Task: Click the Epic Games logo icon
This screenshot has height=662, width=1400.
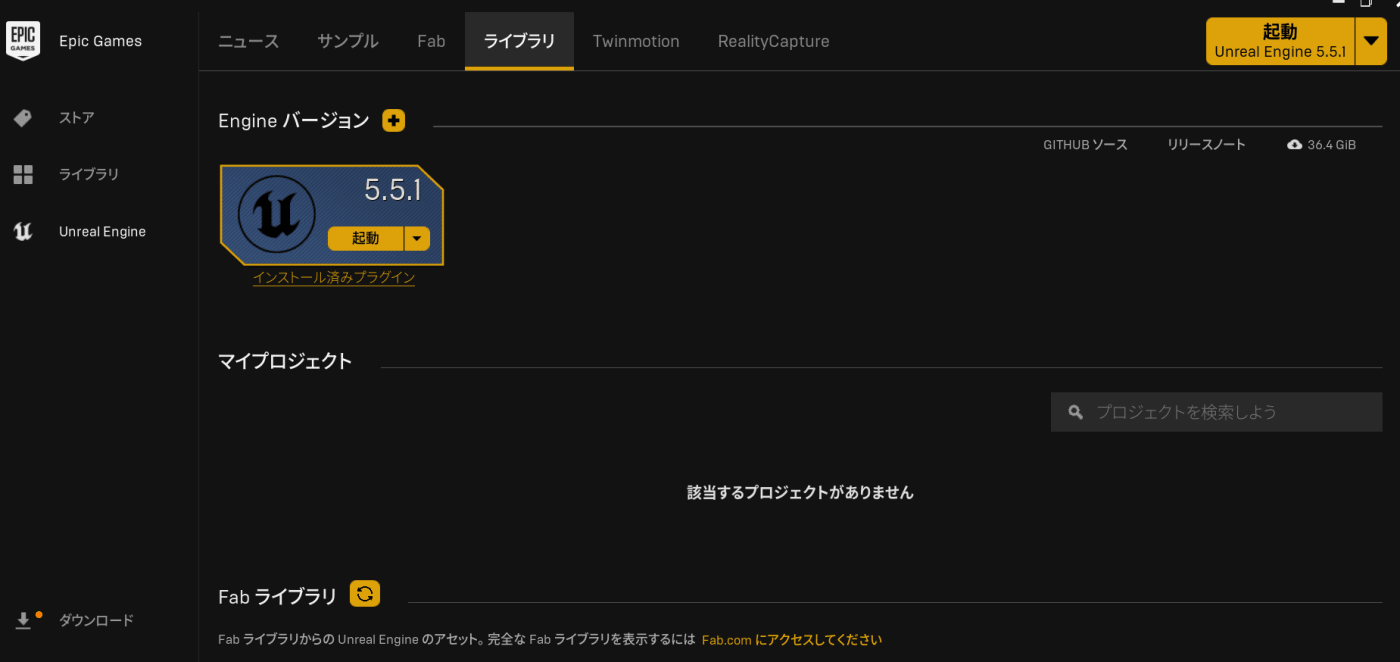Action: (23, 41)
